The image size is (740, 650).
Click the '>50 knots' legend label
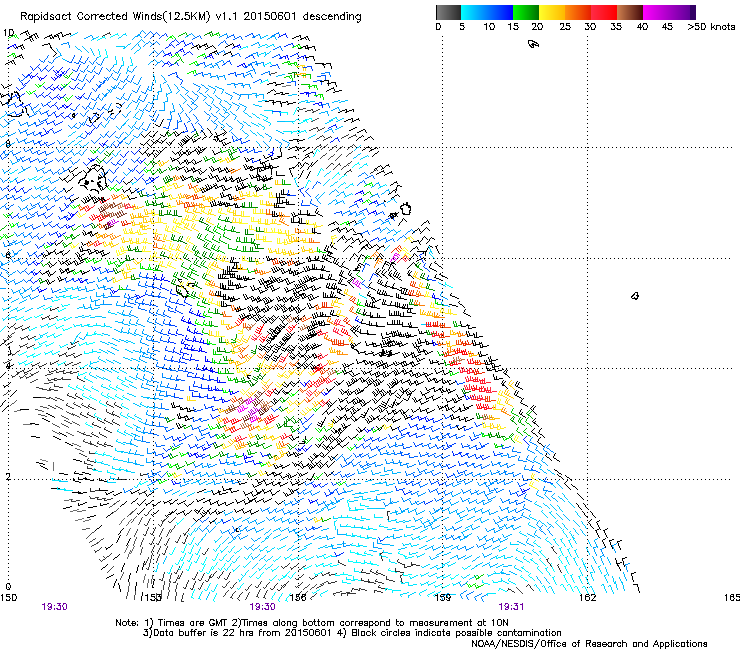pos(711,27)
